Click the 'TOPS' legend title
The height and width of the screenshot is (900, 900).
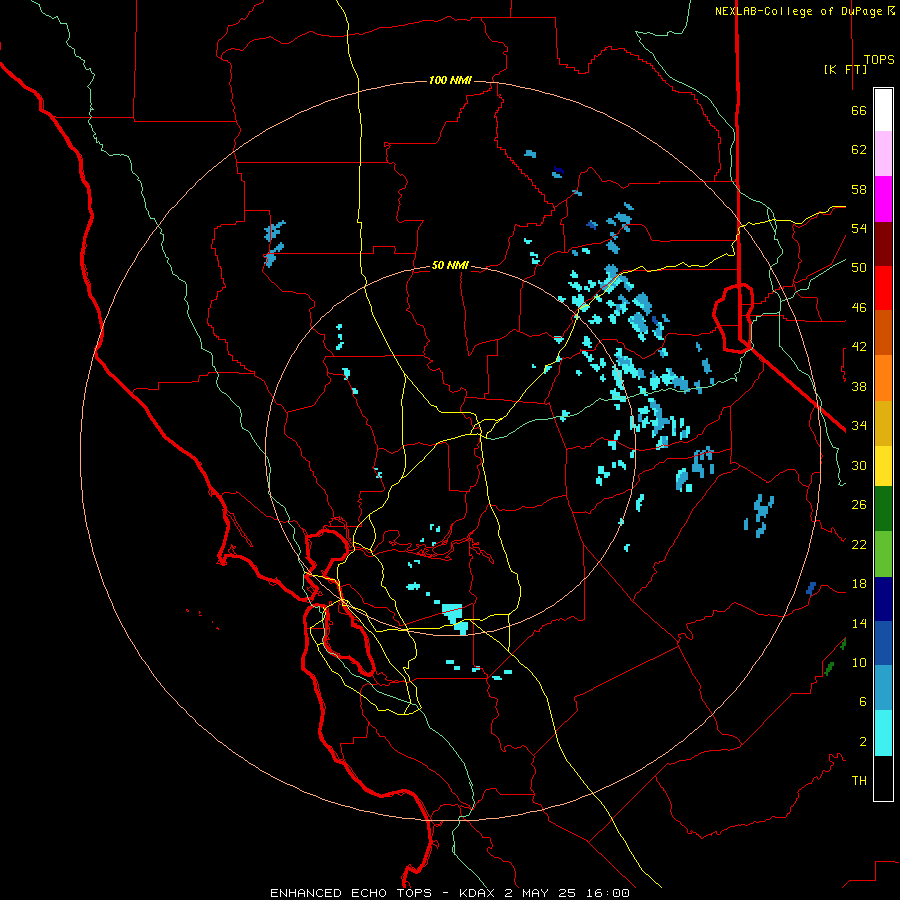pos(879,59)
